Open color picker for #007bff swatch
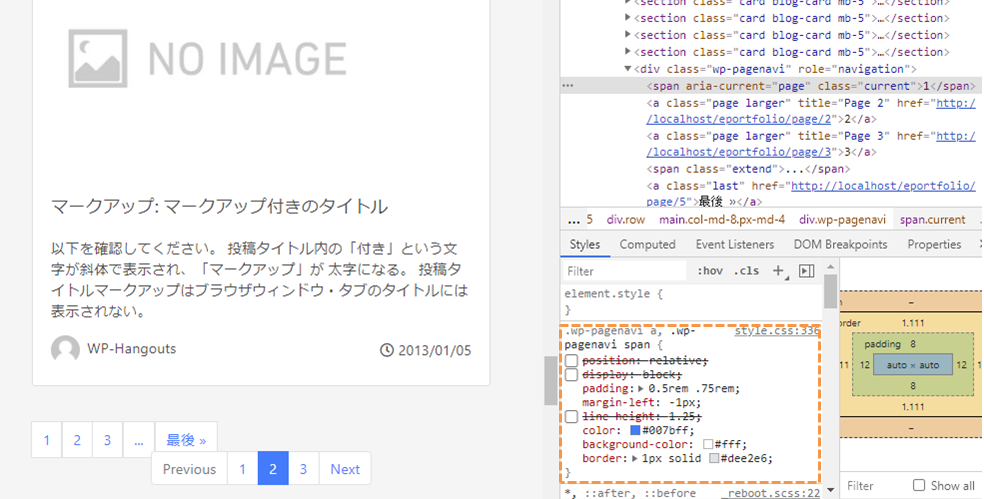The image size is (984, 499). pyautogui.click(x=634, y=431)
